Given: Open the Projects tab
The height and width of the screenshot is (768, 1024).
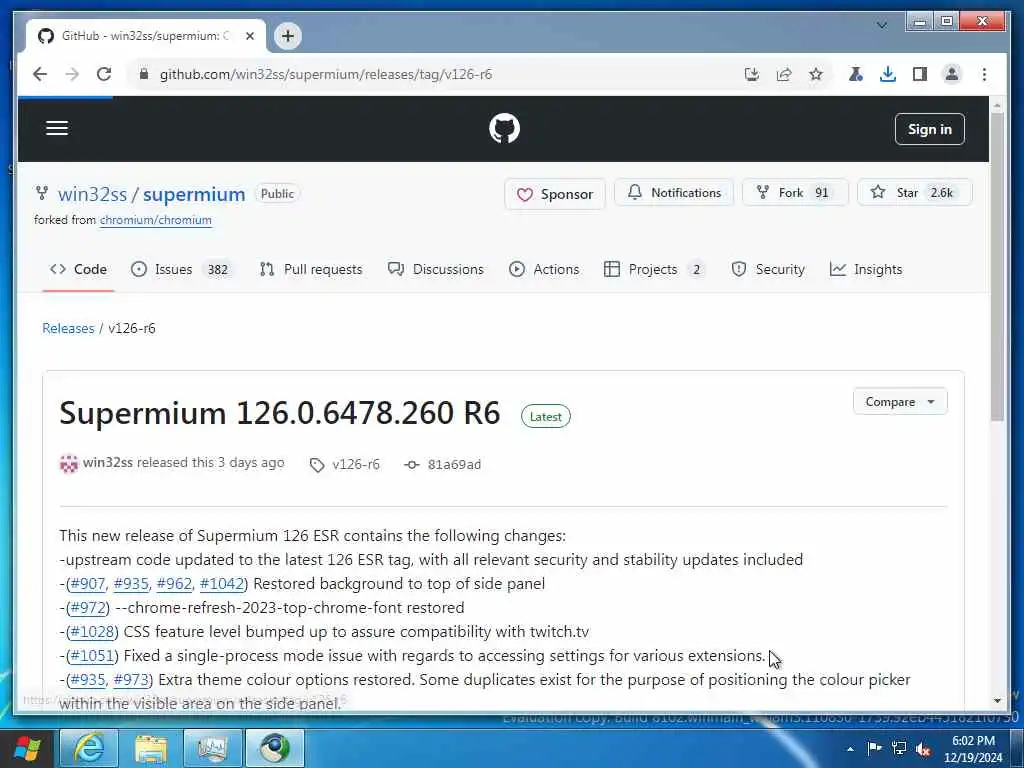Looking at the screenshot, I should [654, 269].
